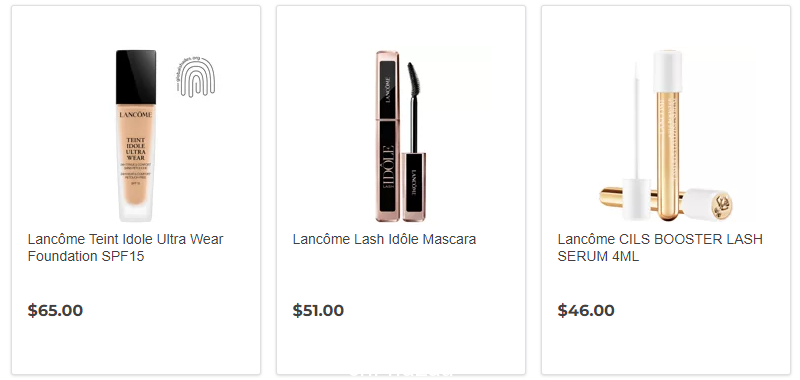Click the $46.00 lash serum price
The height and width of the screenshot is (380, 800).
(586, 310)
